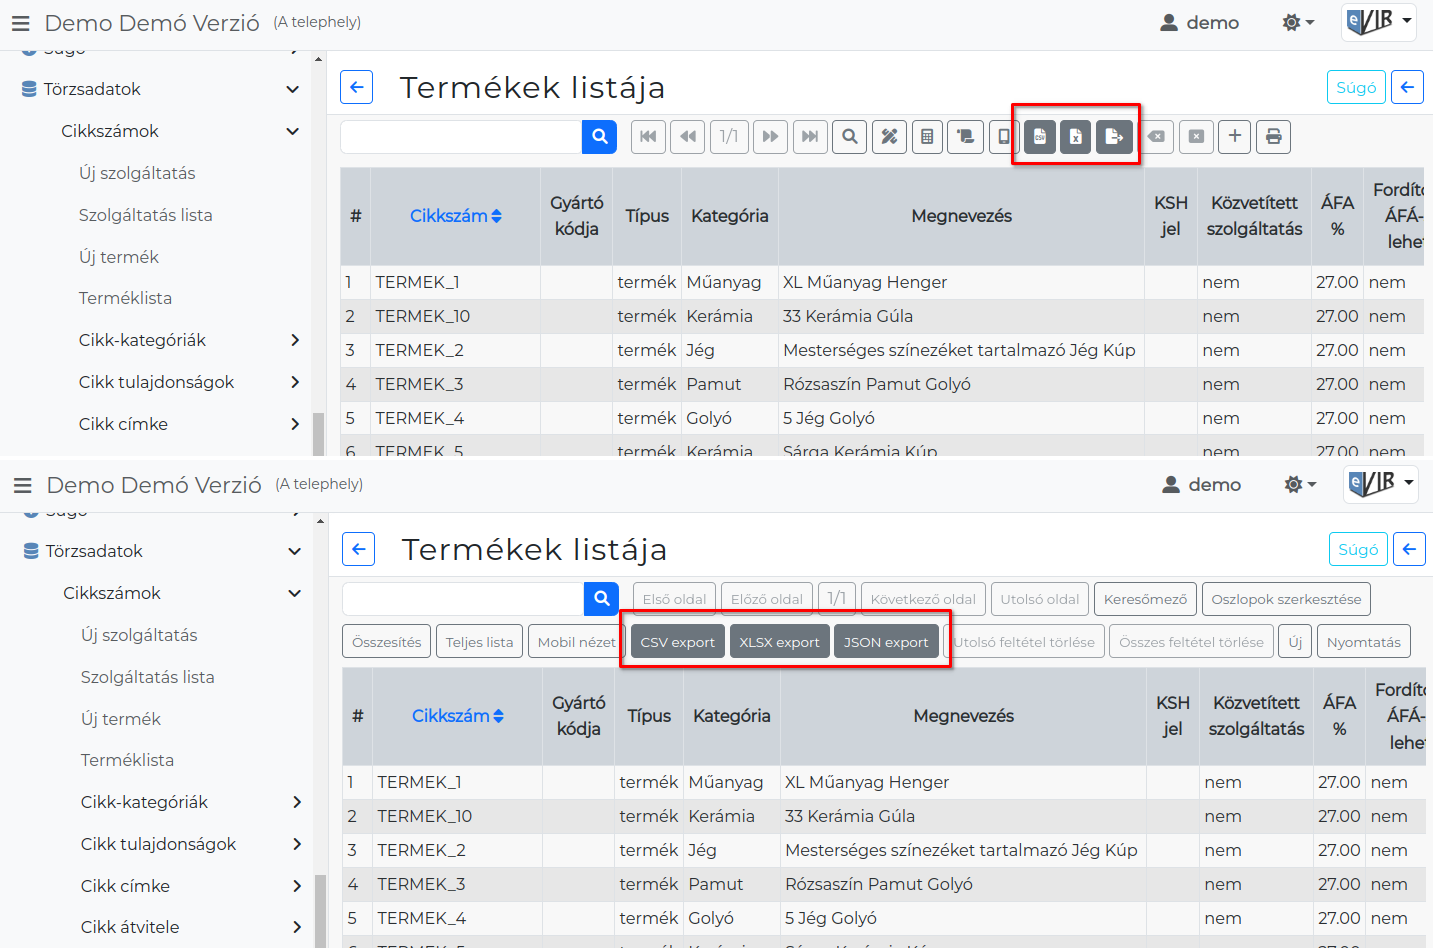
Task: Click the CSV export file icon
Action: tap(1040, 137)
